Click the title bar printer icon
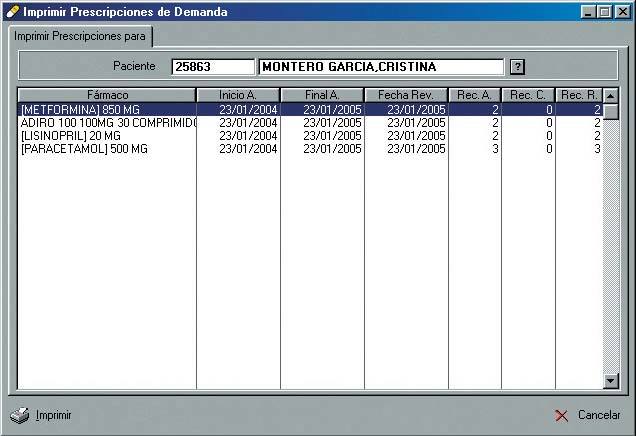Screen dimensions: 636x436 tap(12, 12)
